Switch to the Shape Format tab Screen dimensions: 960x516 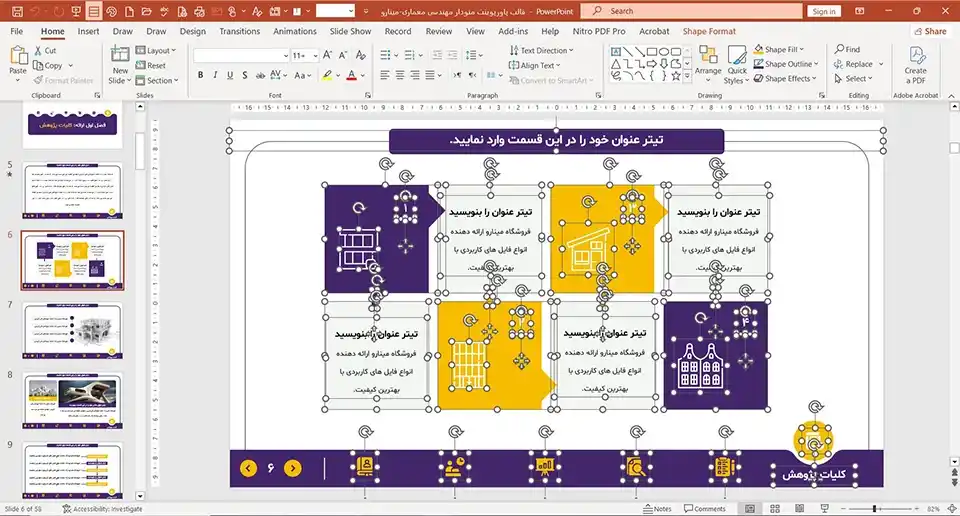coord(709,31)
